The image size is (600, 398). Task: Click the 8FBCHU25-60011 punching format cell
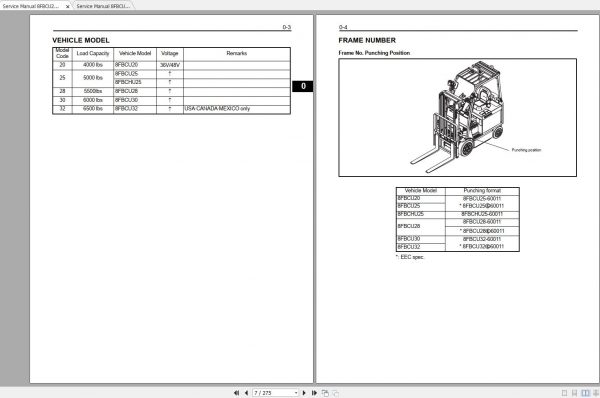(x=482, y=214)
